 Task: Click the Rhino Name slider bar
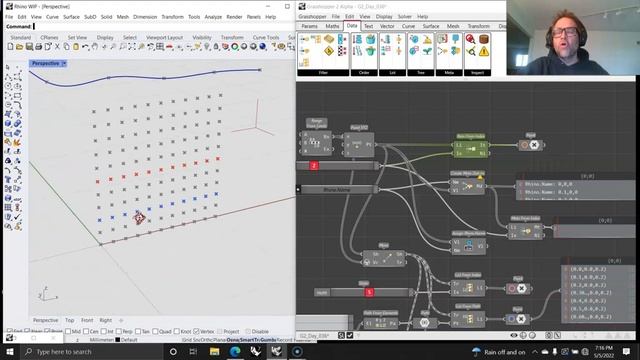pos(337,190)
